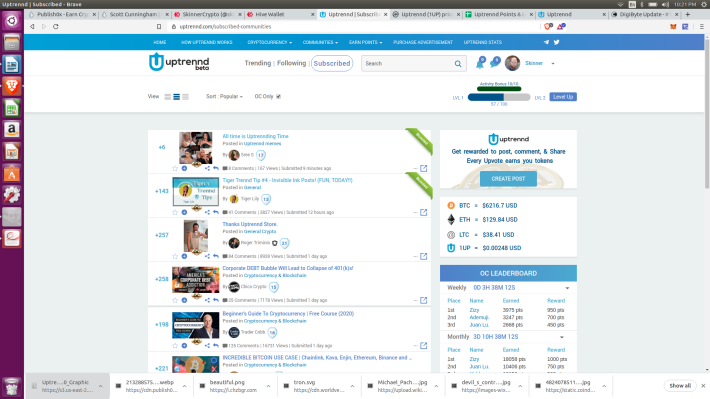710x399 pixels.
Task: Open Uptrennd Stats nav item
Action: [483, 42]
